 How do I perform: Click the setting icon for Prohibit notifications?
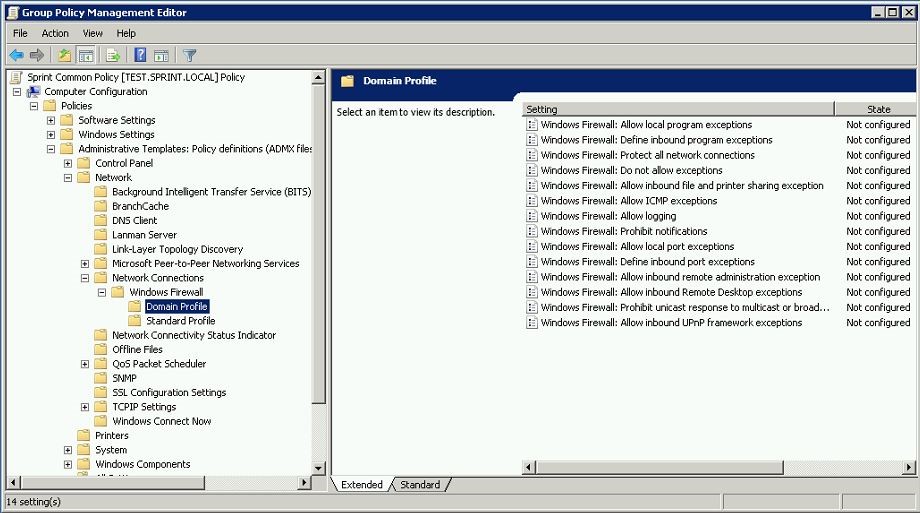click(x=532, y=231)
